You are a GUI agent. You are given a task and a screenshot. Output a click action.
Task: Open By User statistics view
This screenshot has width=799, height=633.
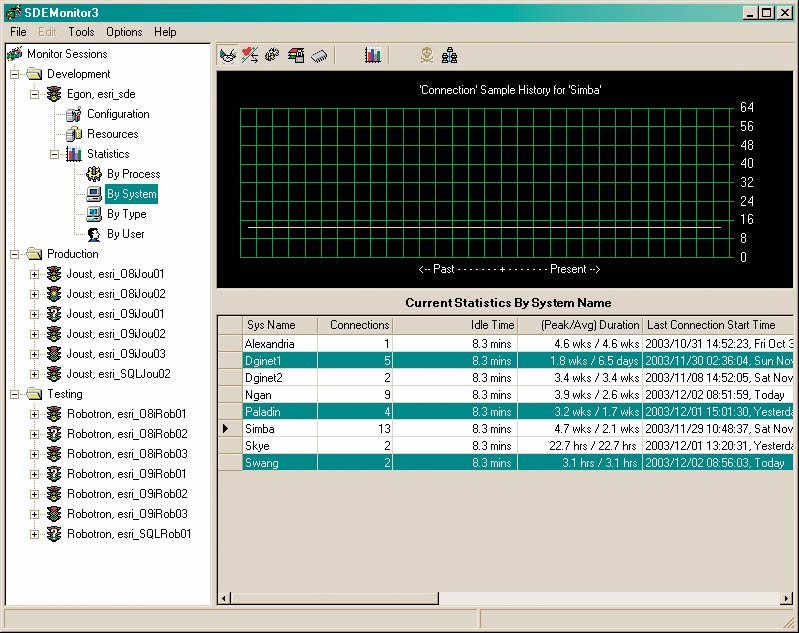(125, 234)
